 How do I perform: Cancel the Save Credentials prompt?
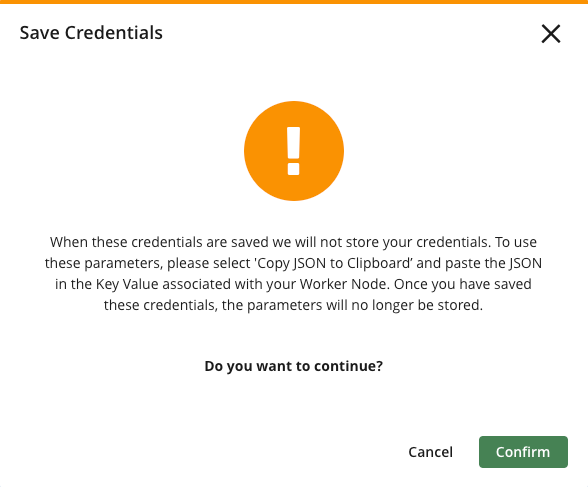click(x=430, y=452)
